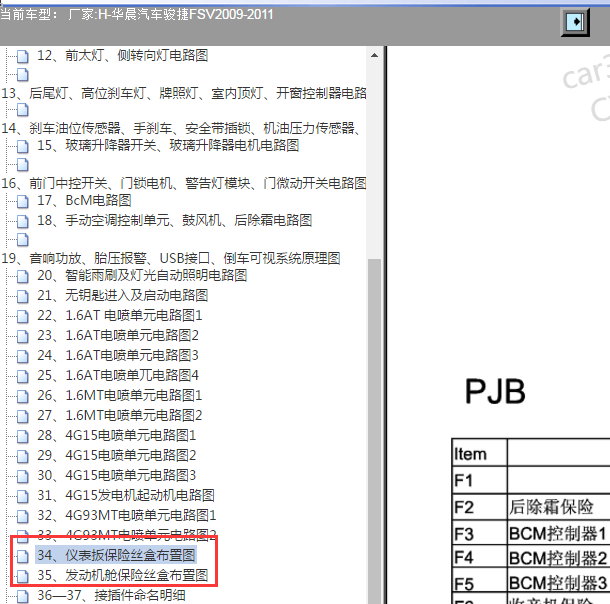
Task: Select 29、4G15电喷单元电路图2
Action: (x=117, y=455)
